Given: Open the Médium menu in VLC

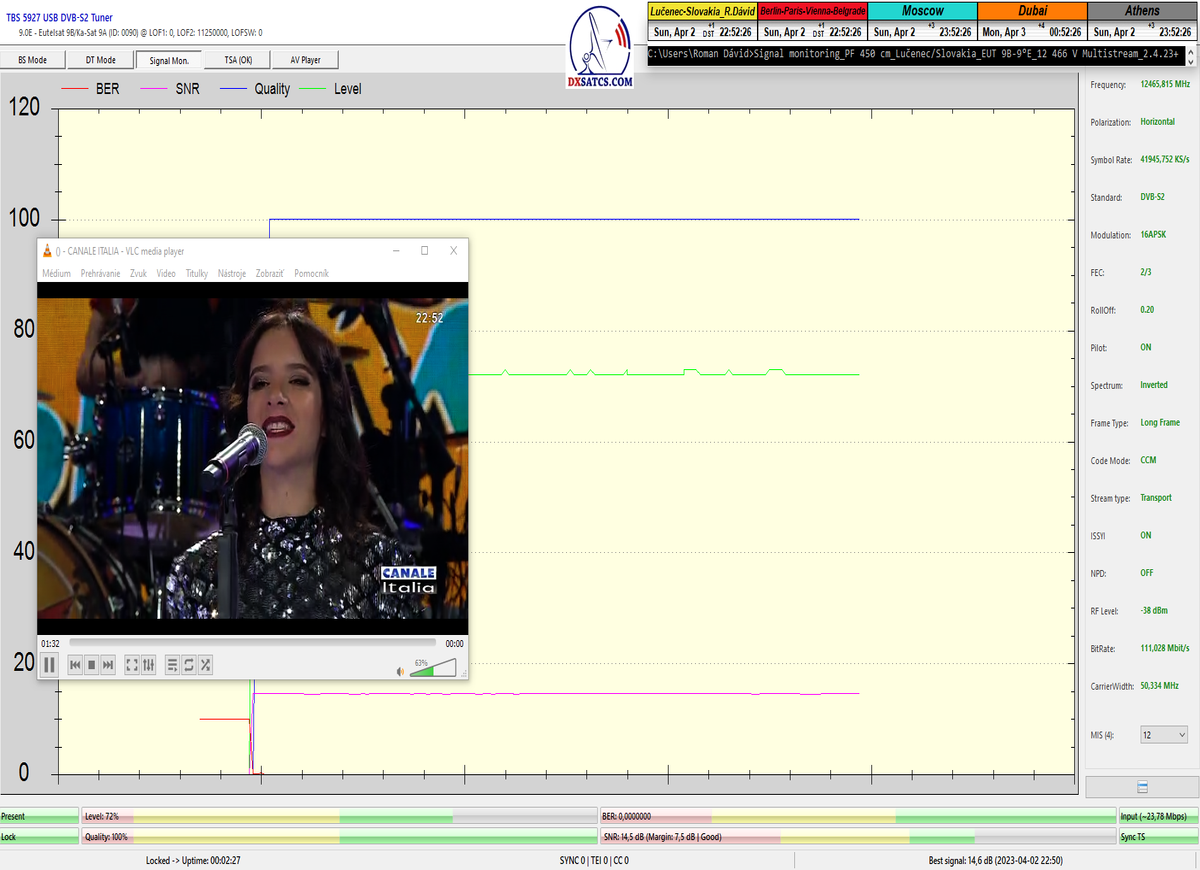Looking at the screenshot, I should click(x=56, y=273).
